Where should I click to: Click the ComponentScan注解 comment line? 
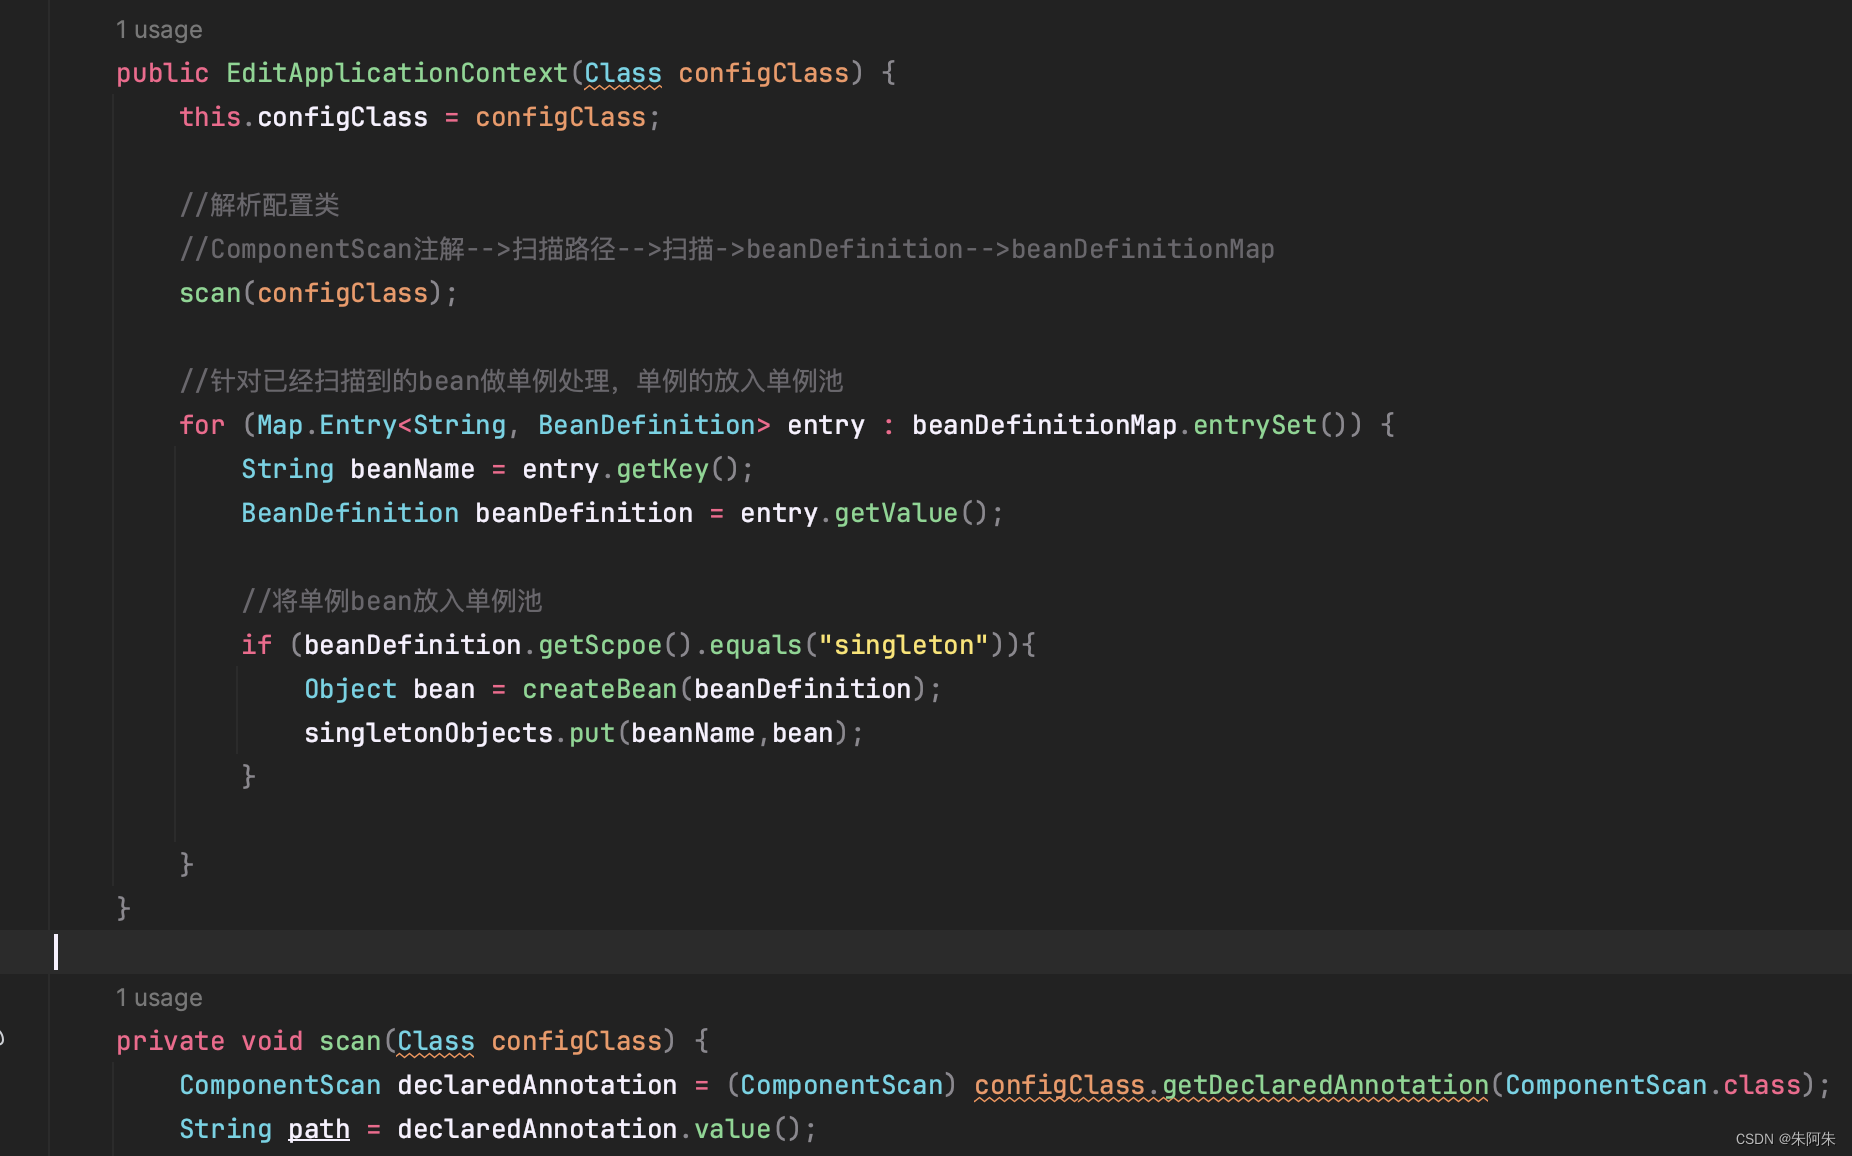727,249
